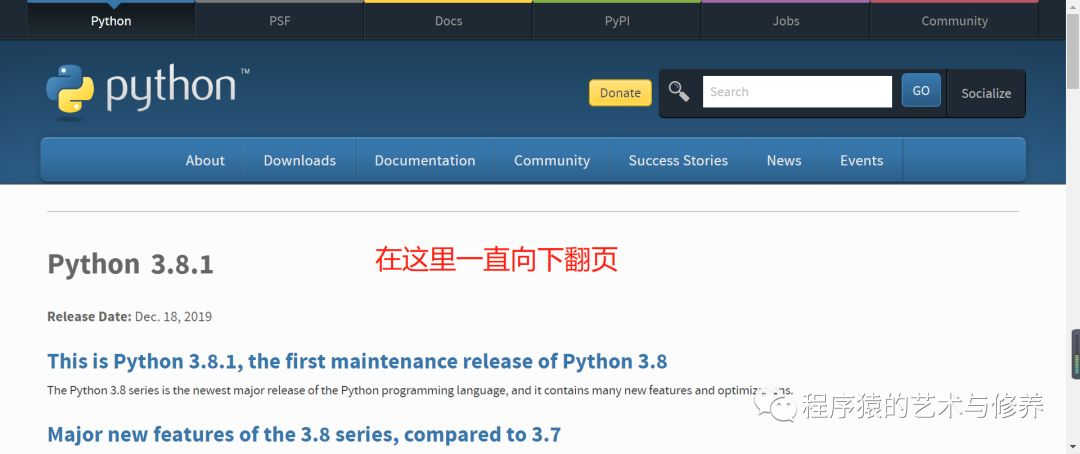1080x454 pixels.
Task: Open the Jobs top tab
Action: pyautogui.click(x=786, y=21)
